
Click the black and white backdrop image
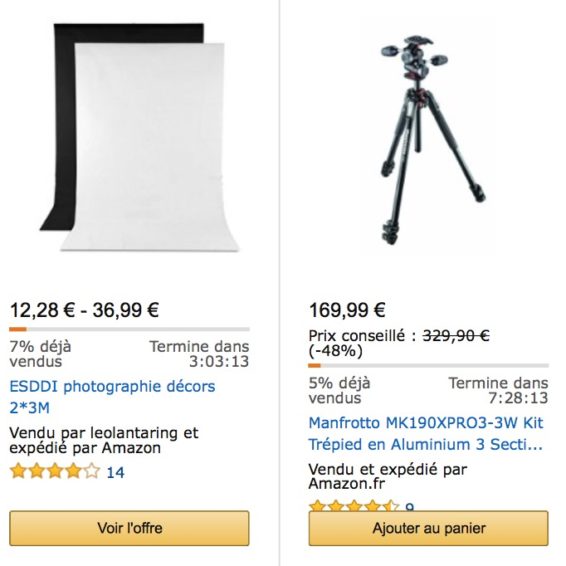pos(139,137)
